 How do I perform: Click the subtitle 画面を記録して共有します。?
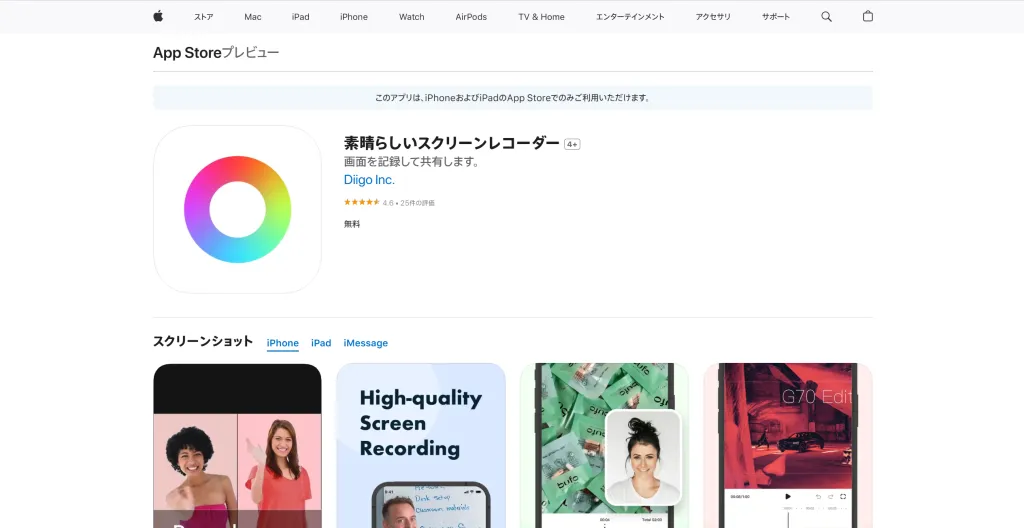[x=412, y=162]
